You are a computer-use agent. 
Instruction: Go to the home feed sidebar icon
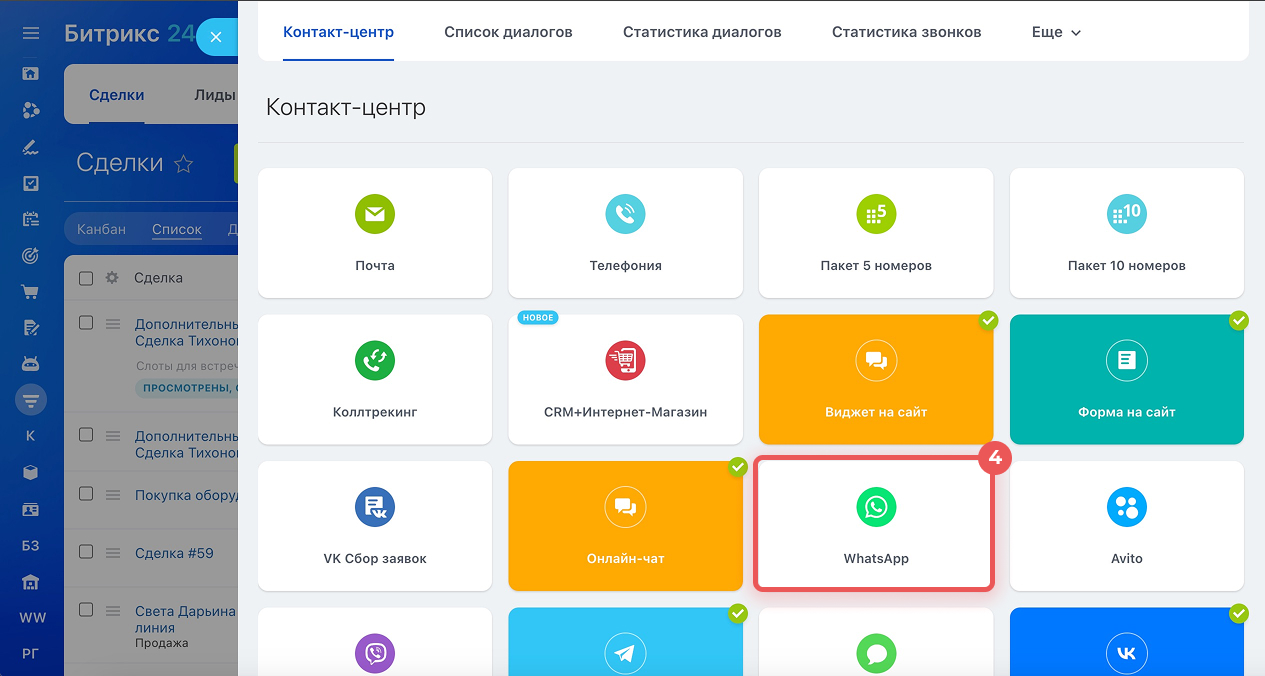tap(31, 73)
